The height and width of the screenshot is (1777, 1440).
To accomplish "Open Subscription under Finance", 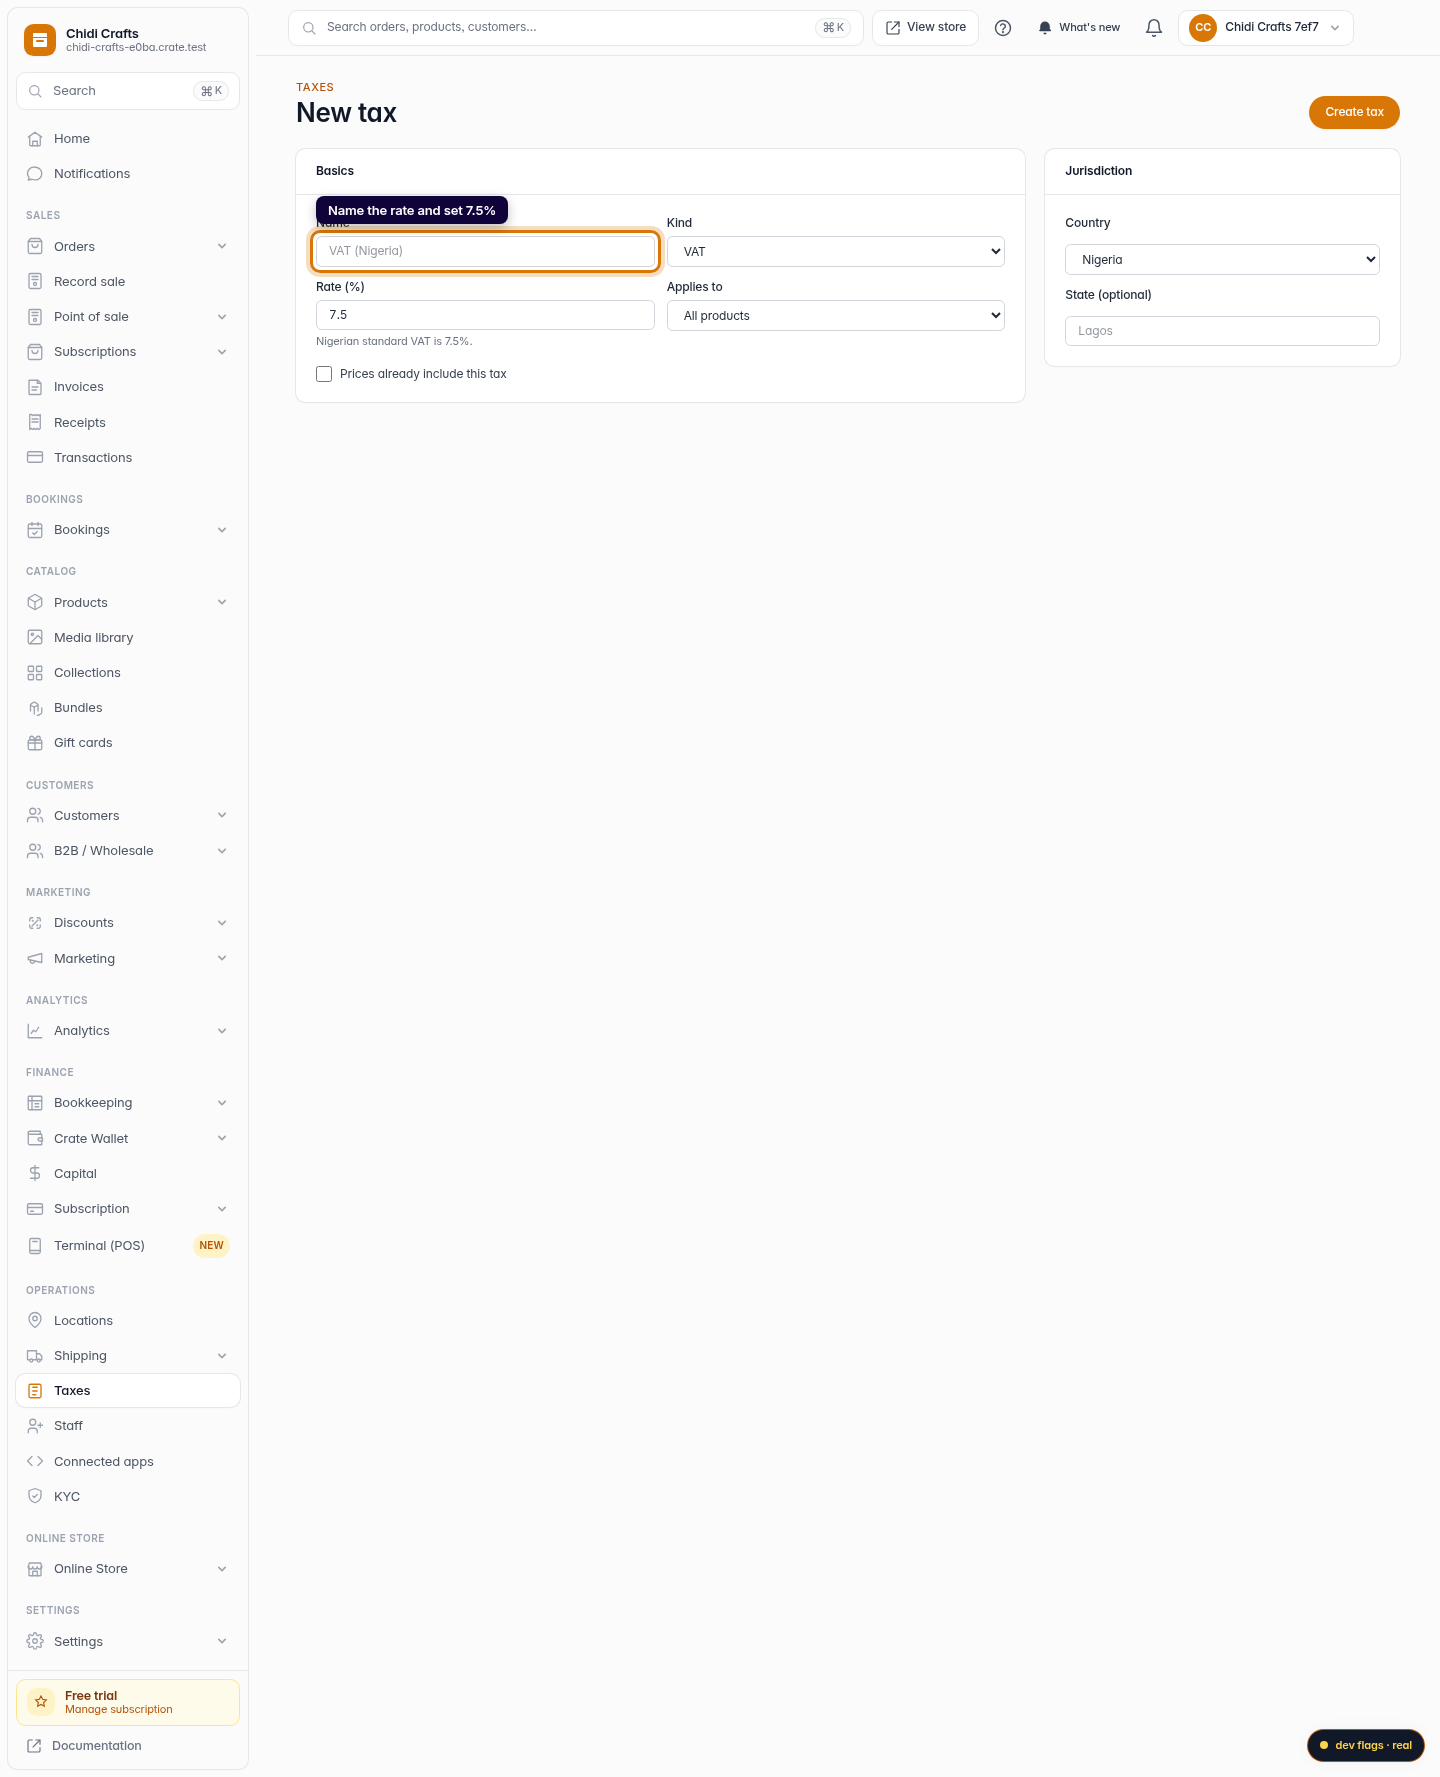I will [128, 1209].
